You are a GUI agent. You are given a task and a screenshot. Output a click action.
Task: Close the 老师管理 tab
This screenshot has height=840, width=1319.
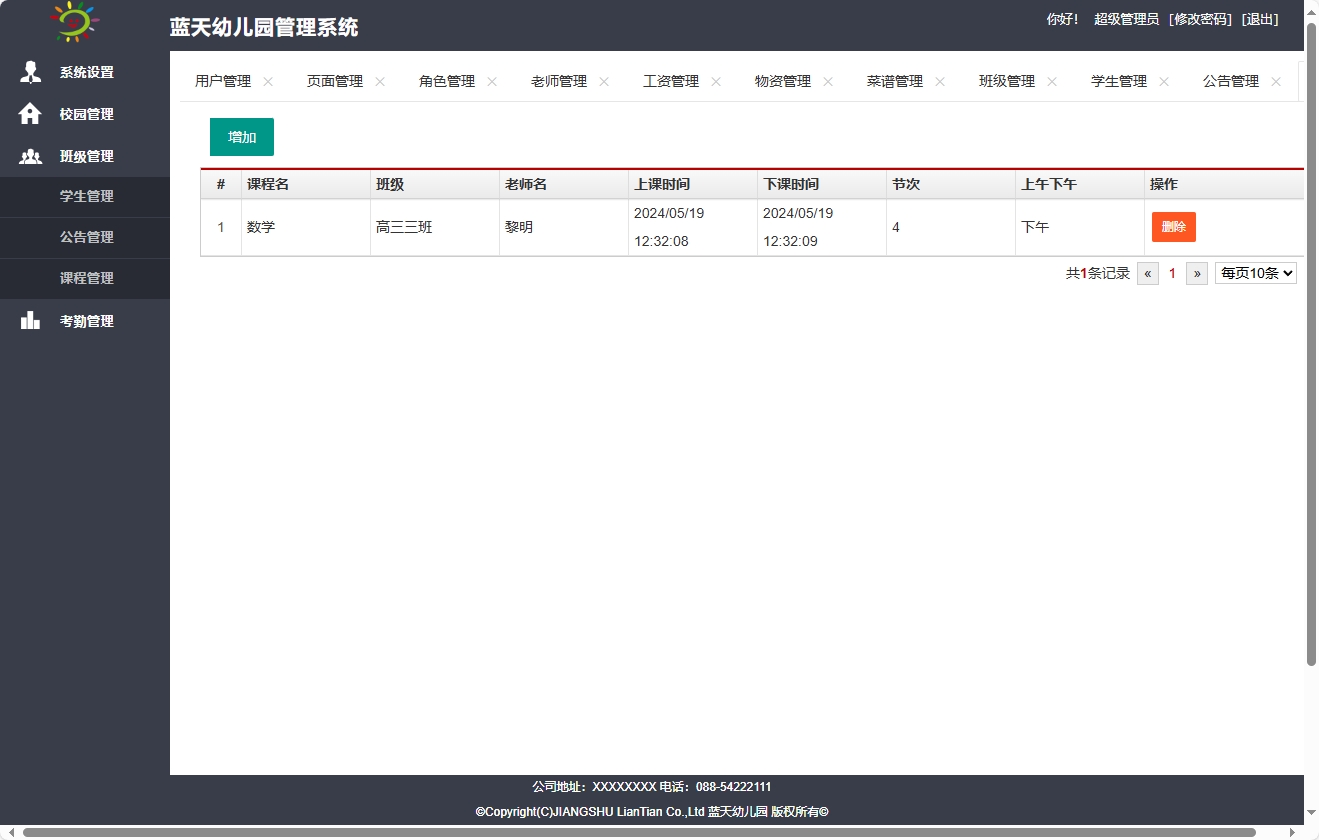pyautogui.click(x=604, y=82)
